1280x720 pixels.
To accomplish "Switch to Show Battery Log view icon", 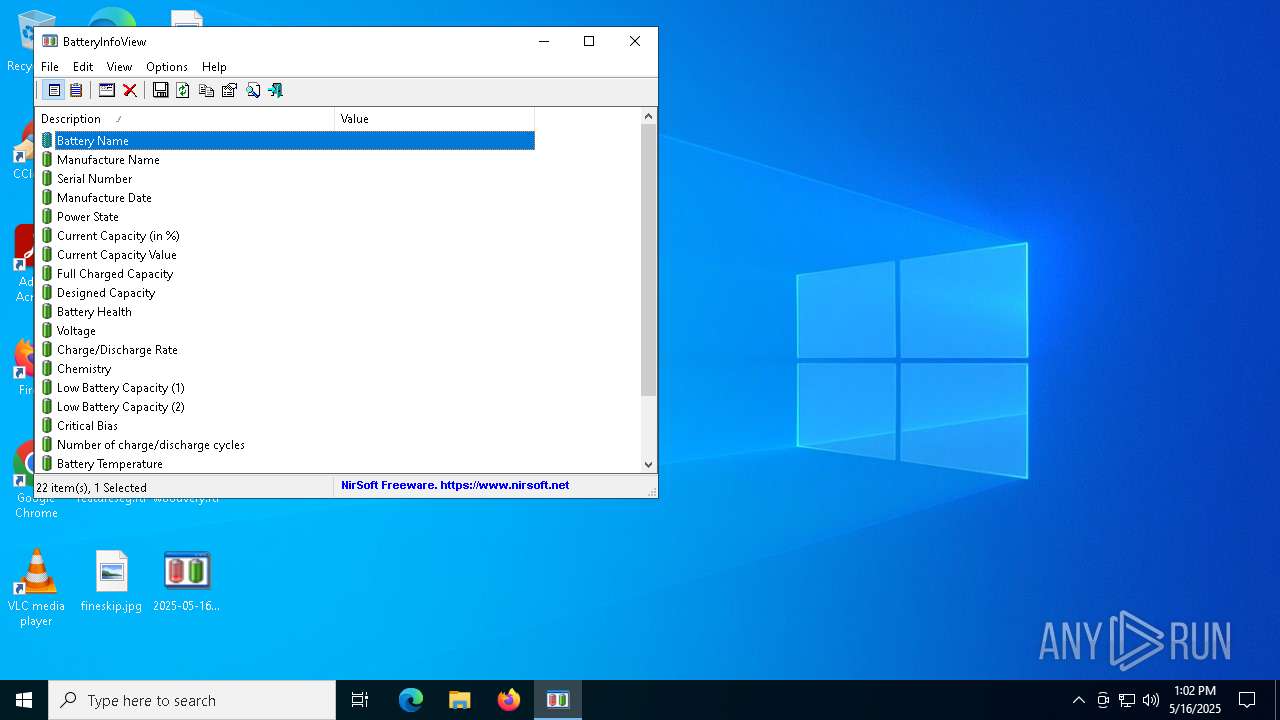I will [76, 90].
